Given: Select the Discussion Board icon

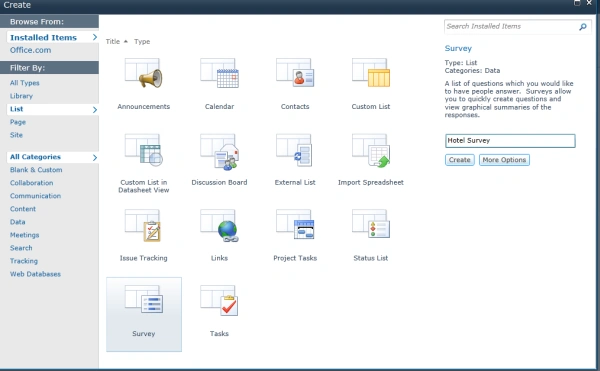Looking at the screenshot, I should point(219,151).
